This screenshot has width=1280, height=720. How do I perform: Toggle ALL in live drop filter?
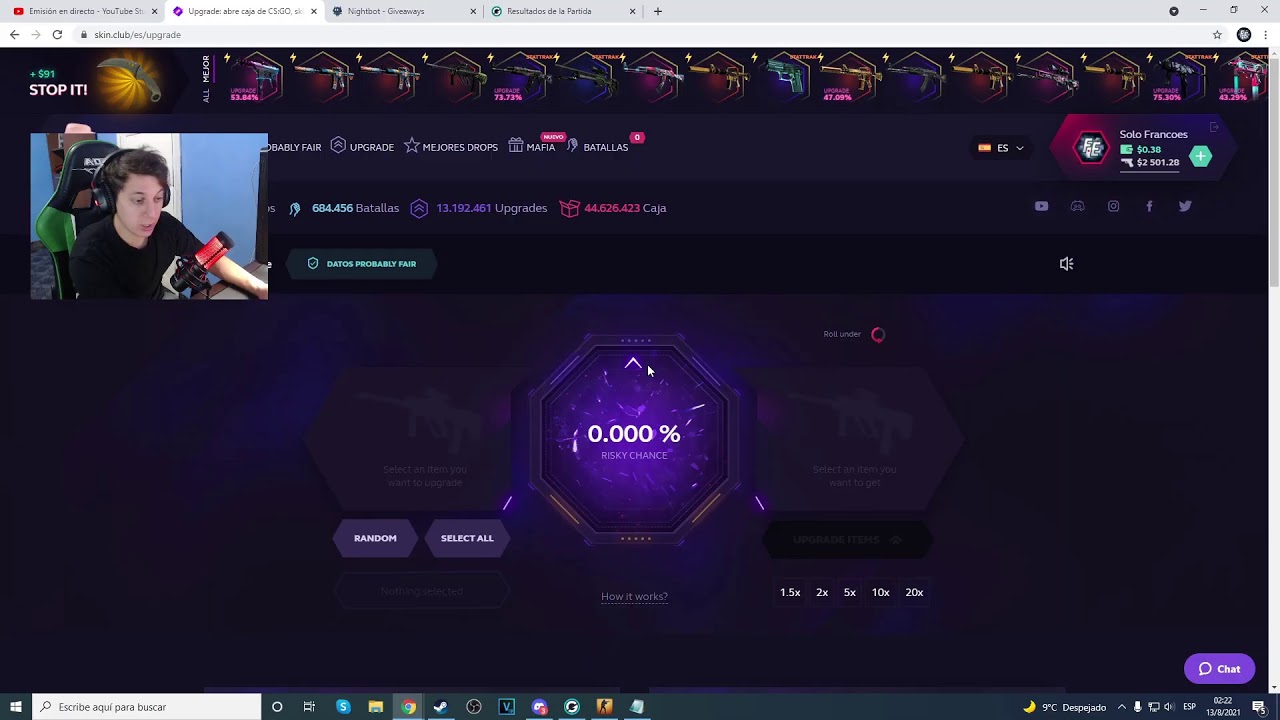pyautogui.click(x=206, y=96)
